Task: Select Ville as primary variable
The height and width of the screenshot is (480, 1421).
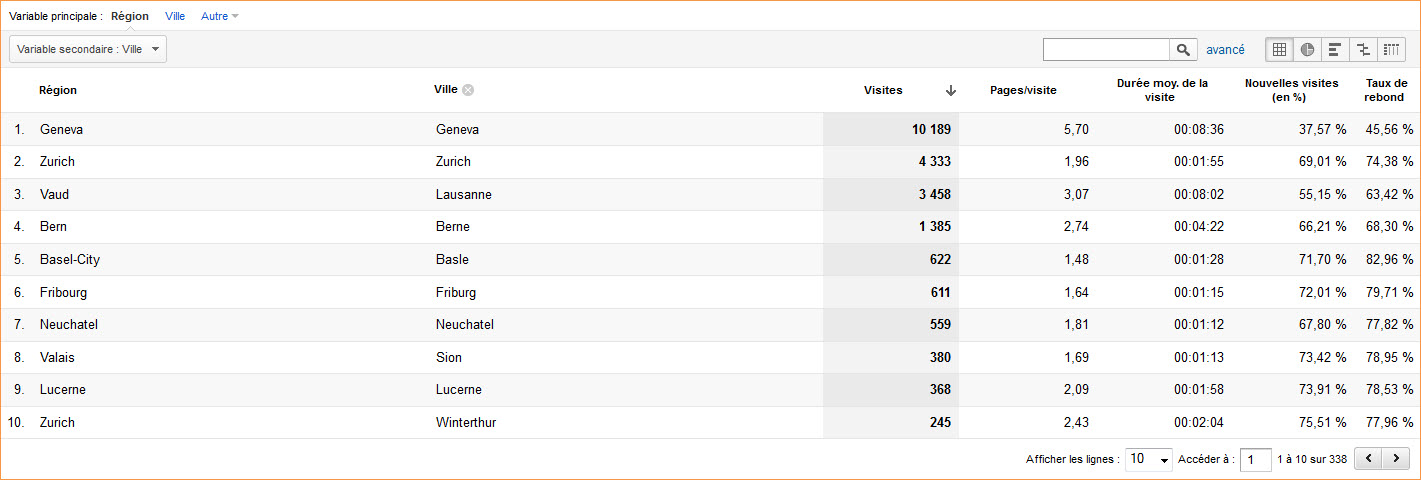Action: point(175,16)
